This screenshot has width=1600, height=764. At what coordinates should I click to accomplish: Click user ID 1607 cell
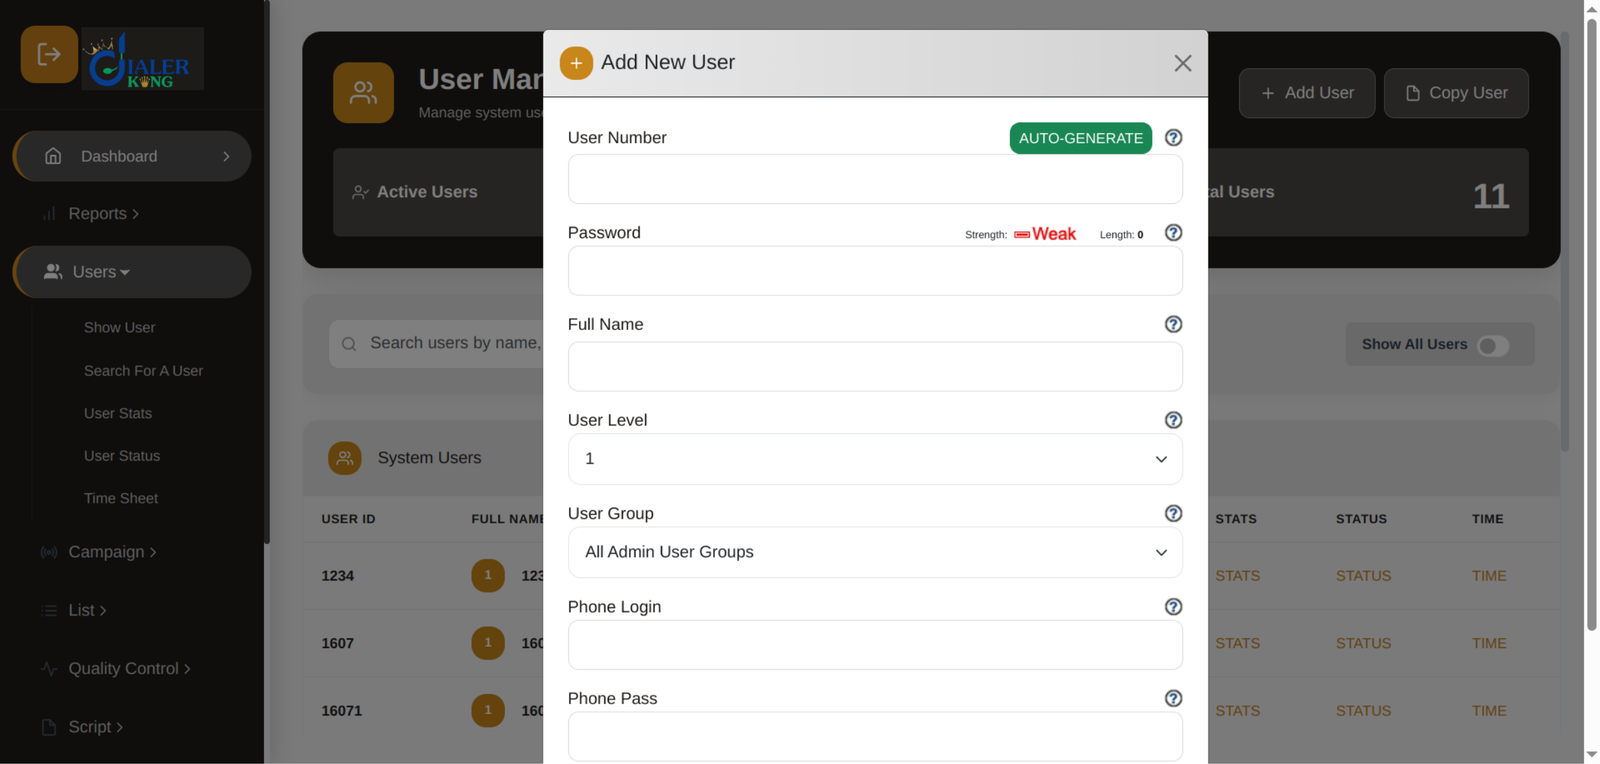coord(338,643)
